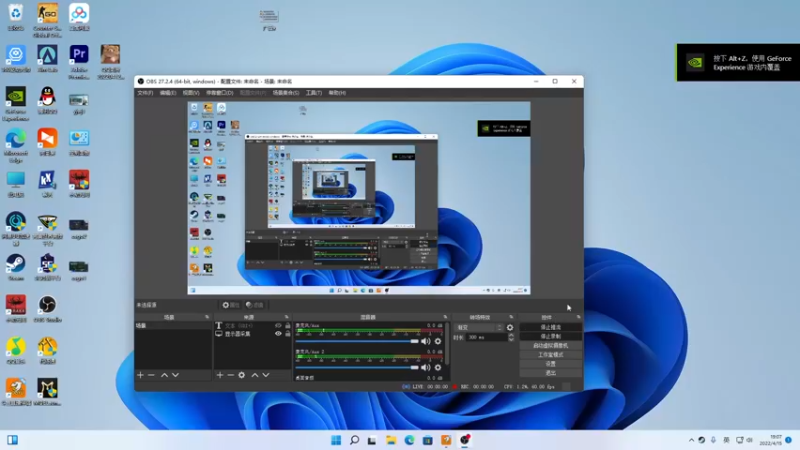The height and width of the screenshot is (450, 800).
Task: Move the source down in Sources list
Action: pyautogui.click(x=266, y=375)
